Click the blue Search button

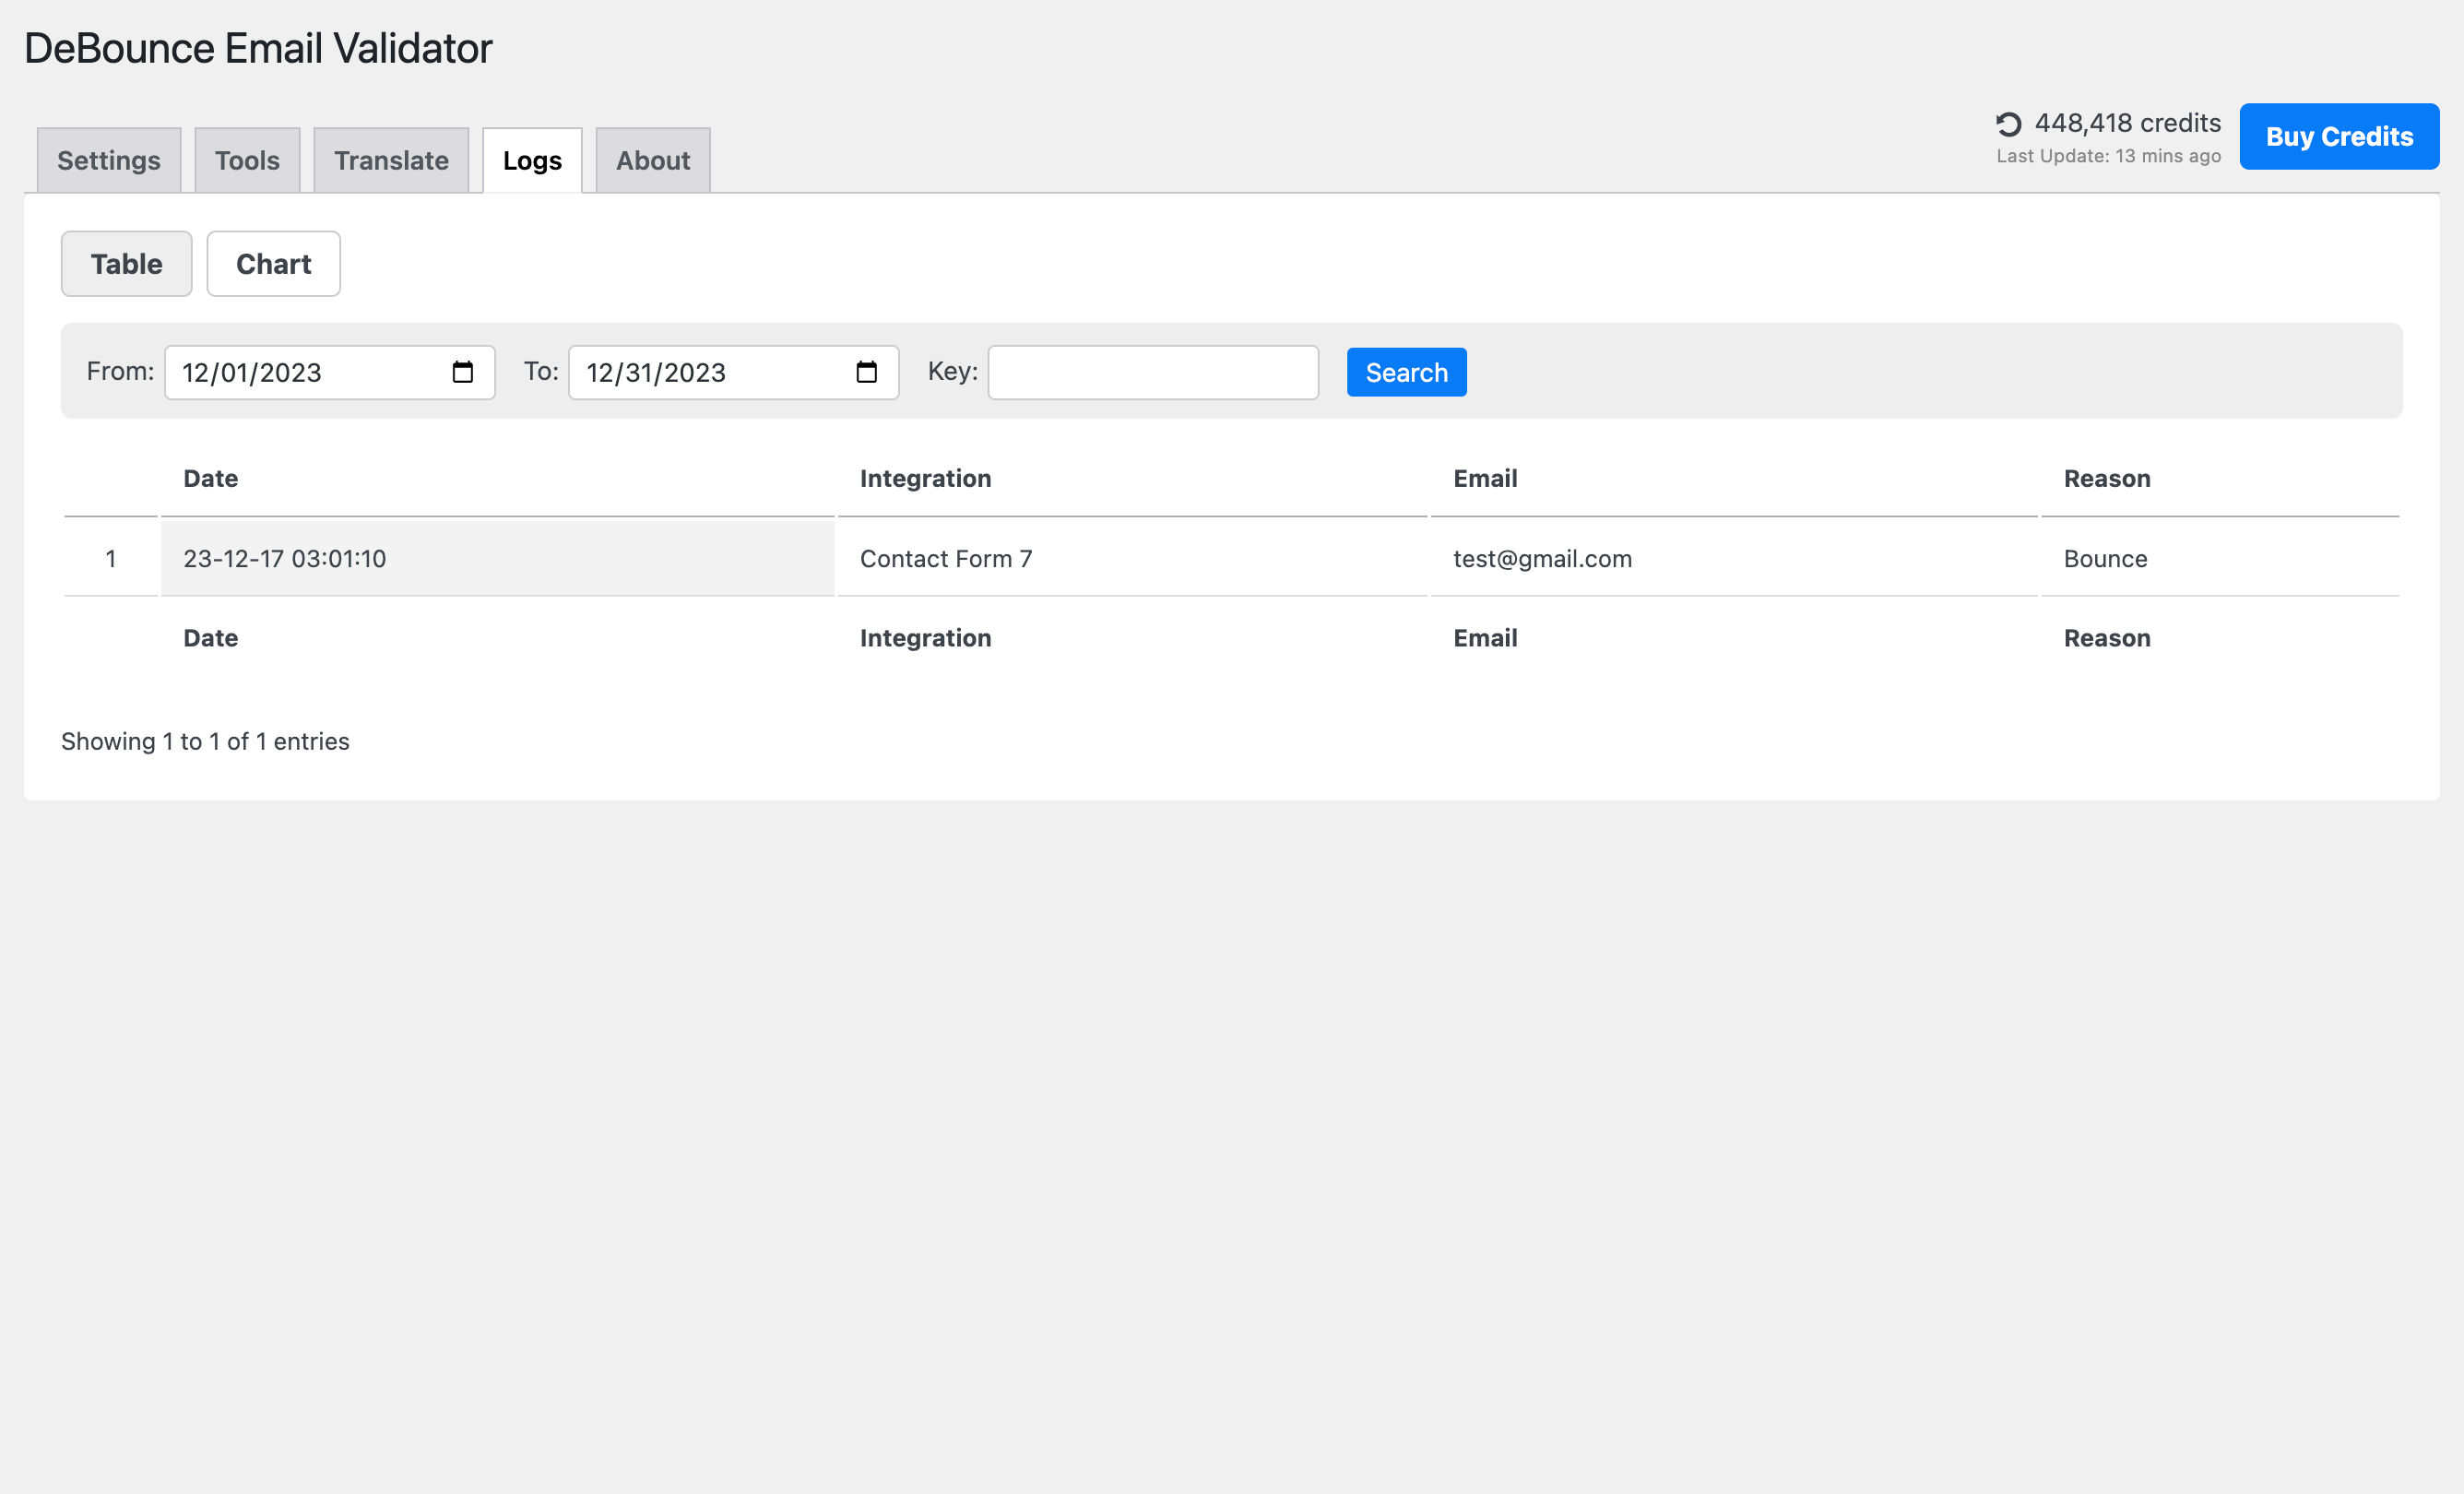(1406, 372)
